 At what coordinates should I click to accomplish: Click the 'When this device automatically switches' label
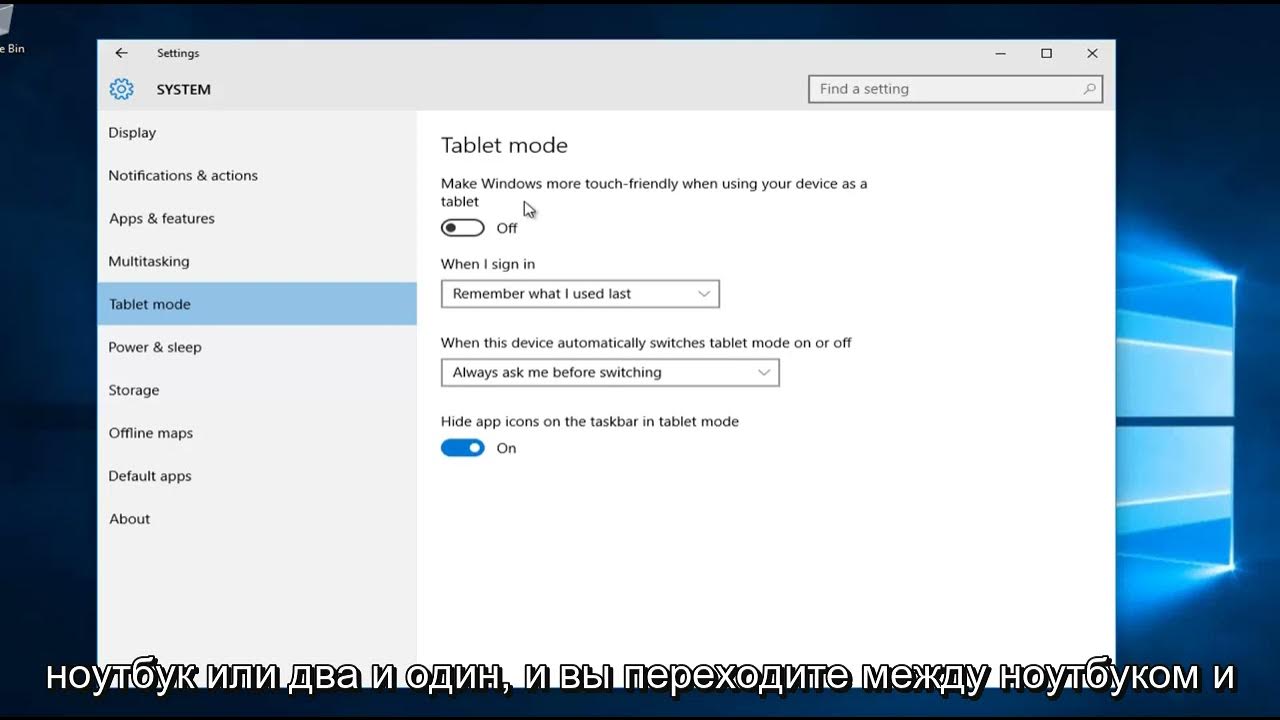pyautogui.click(x=646, y=343)
